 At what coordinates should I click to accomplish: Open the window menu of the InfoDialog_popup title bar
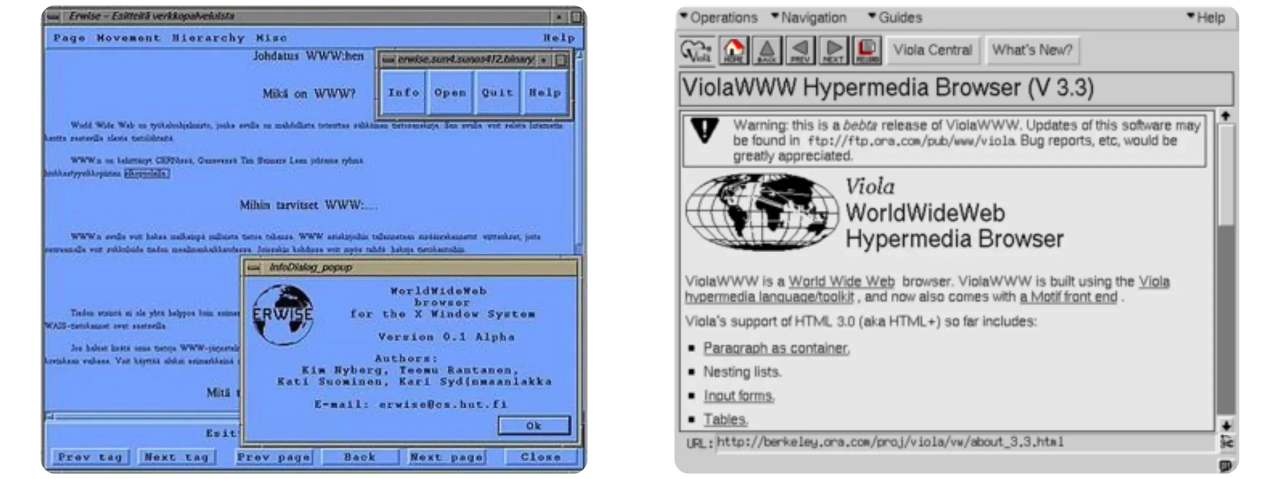(x=254, y=269)
